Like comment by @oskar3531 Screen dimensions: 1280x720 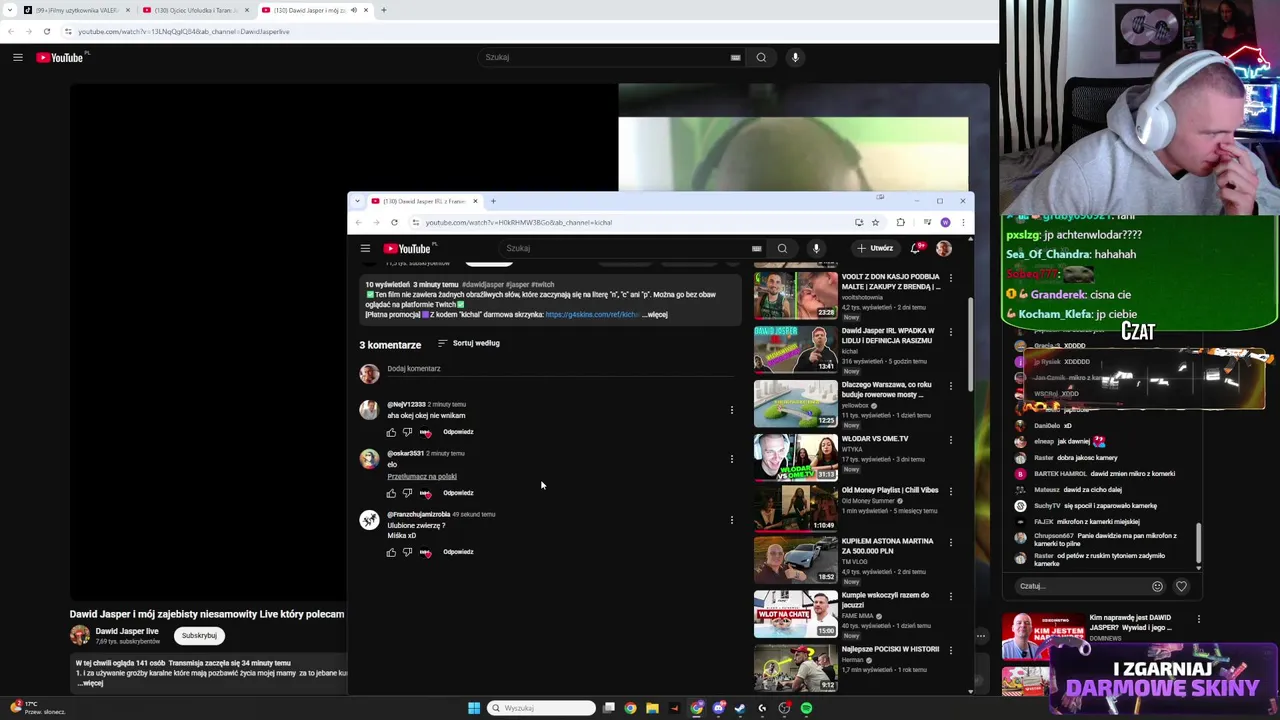point(391,493)
